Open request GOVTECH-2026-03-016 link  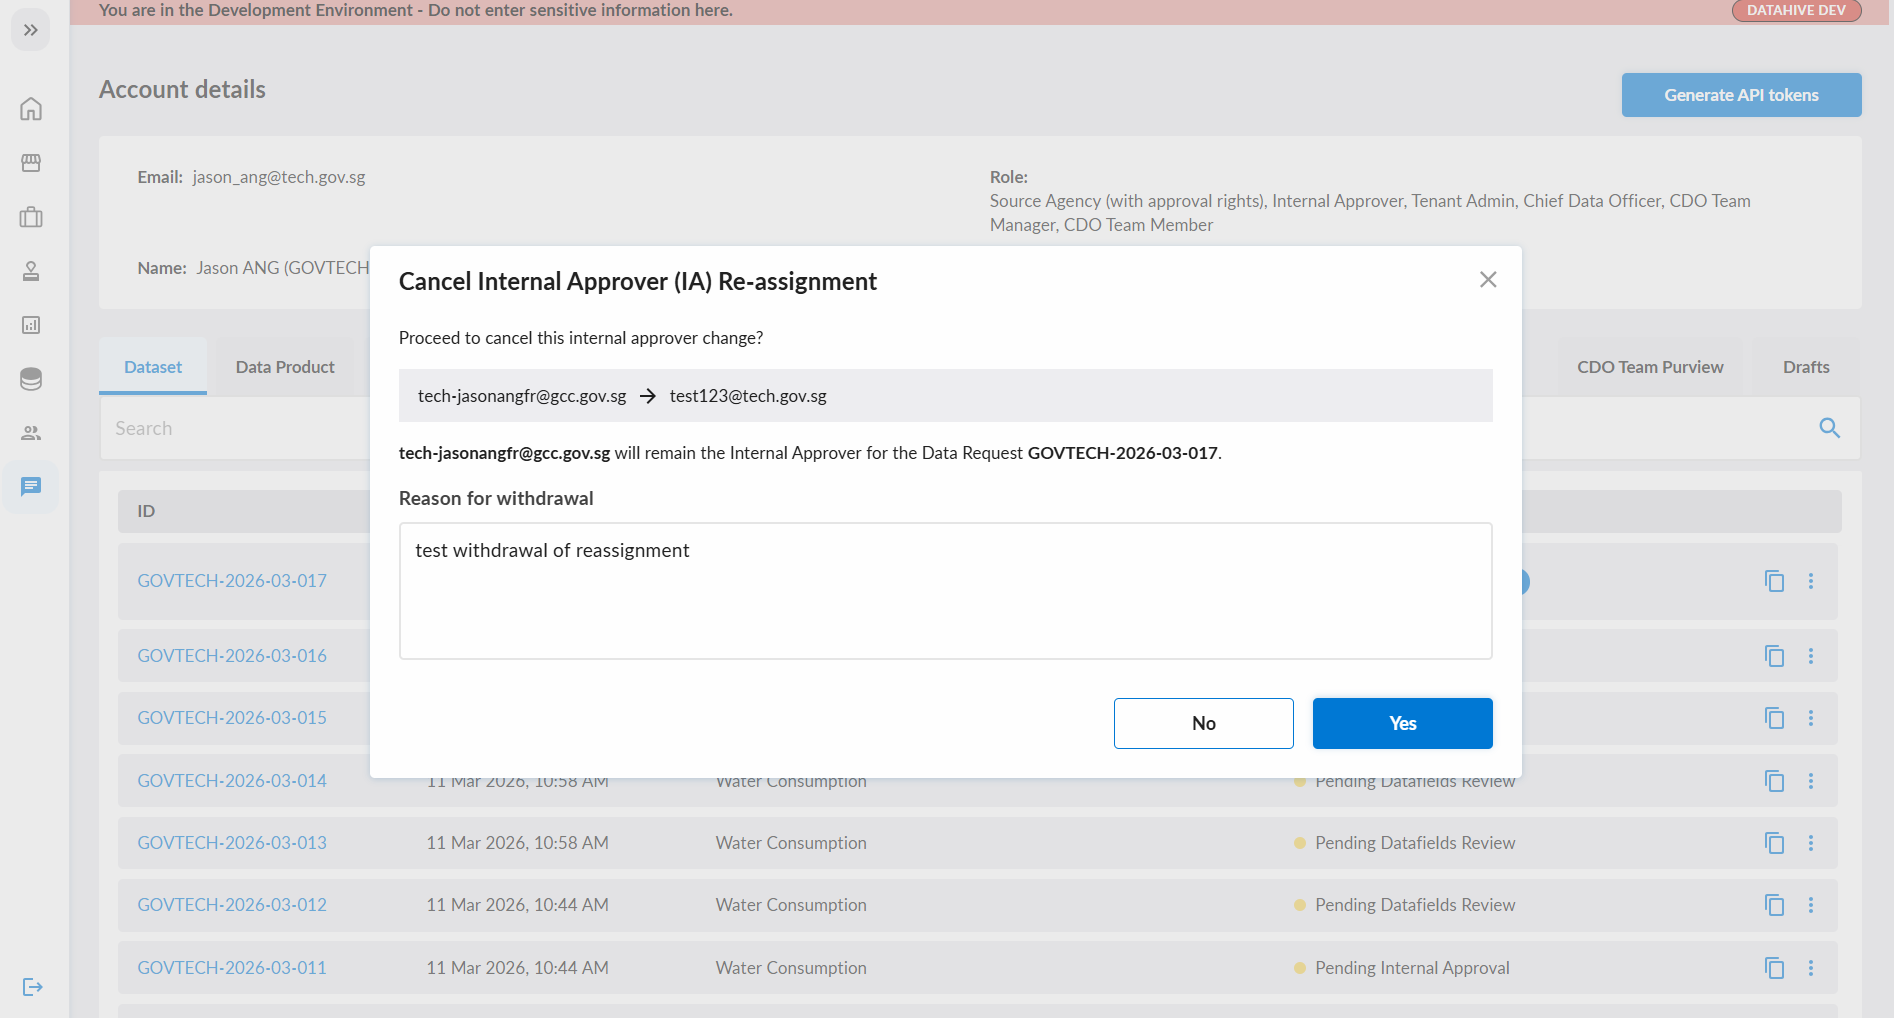(232, 656)
